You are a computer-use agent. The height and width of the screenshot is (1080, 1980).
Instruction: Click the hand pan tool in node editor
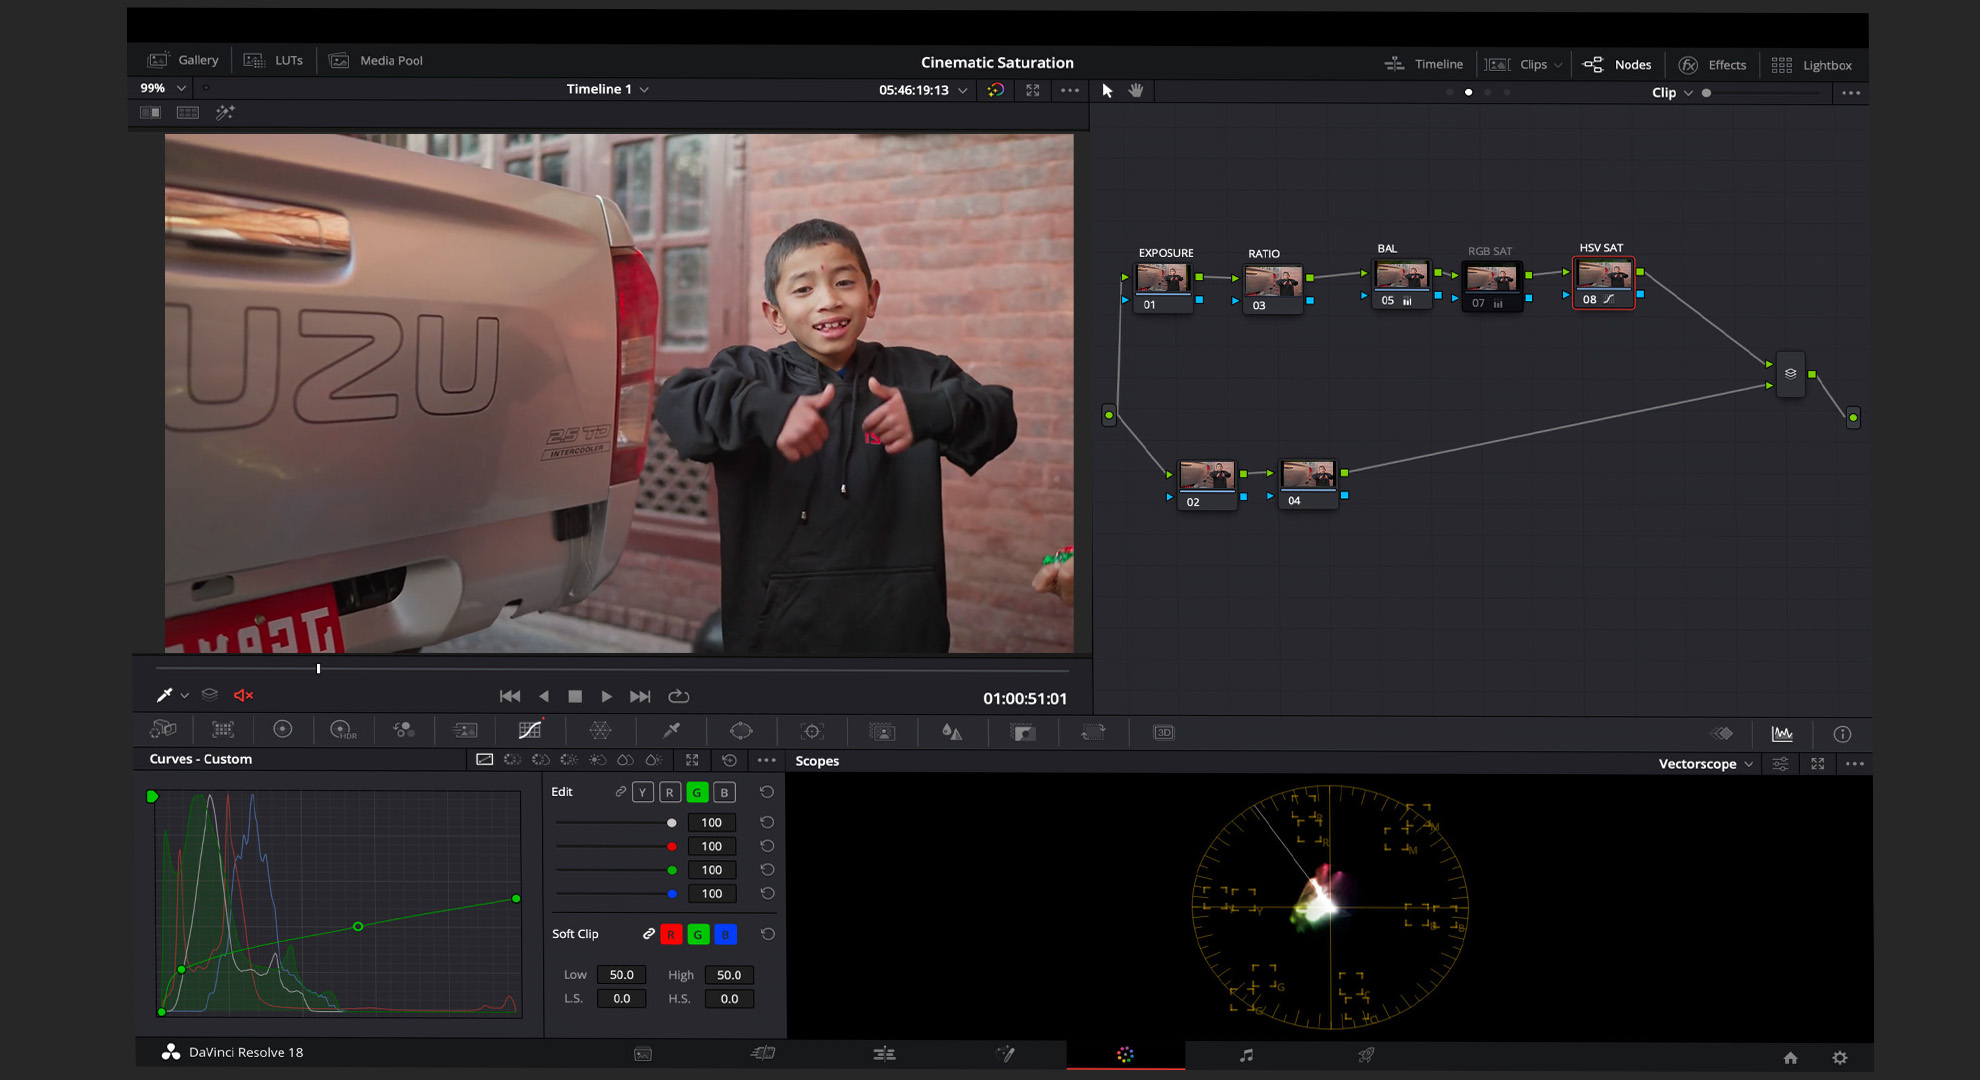coord(1136,90)
